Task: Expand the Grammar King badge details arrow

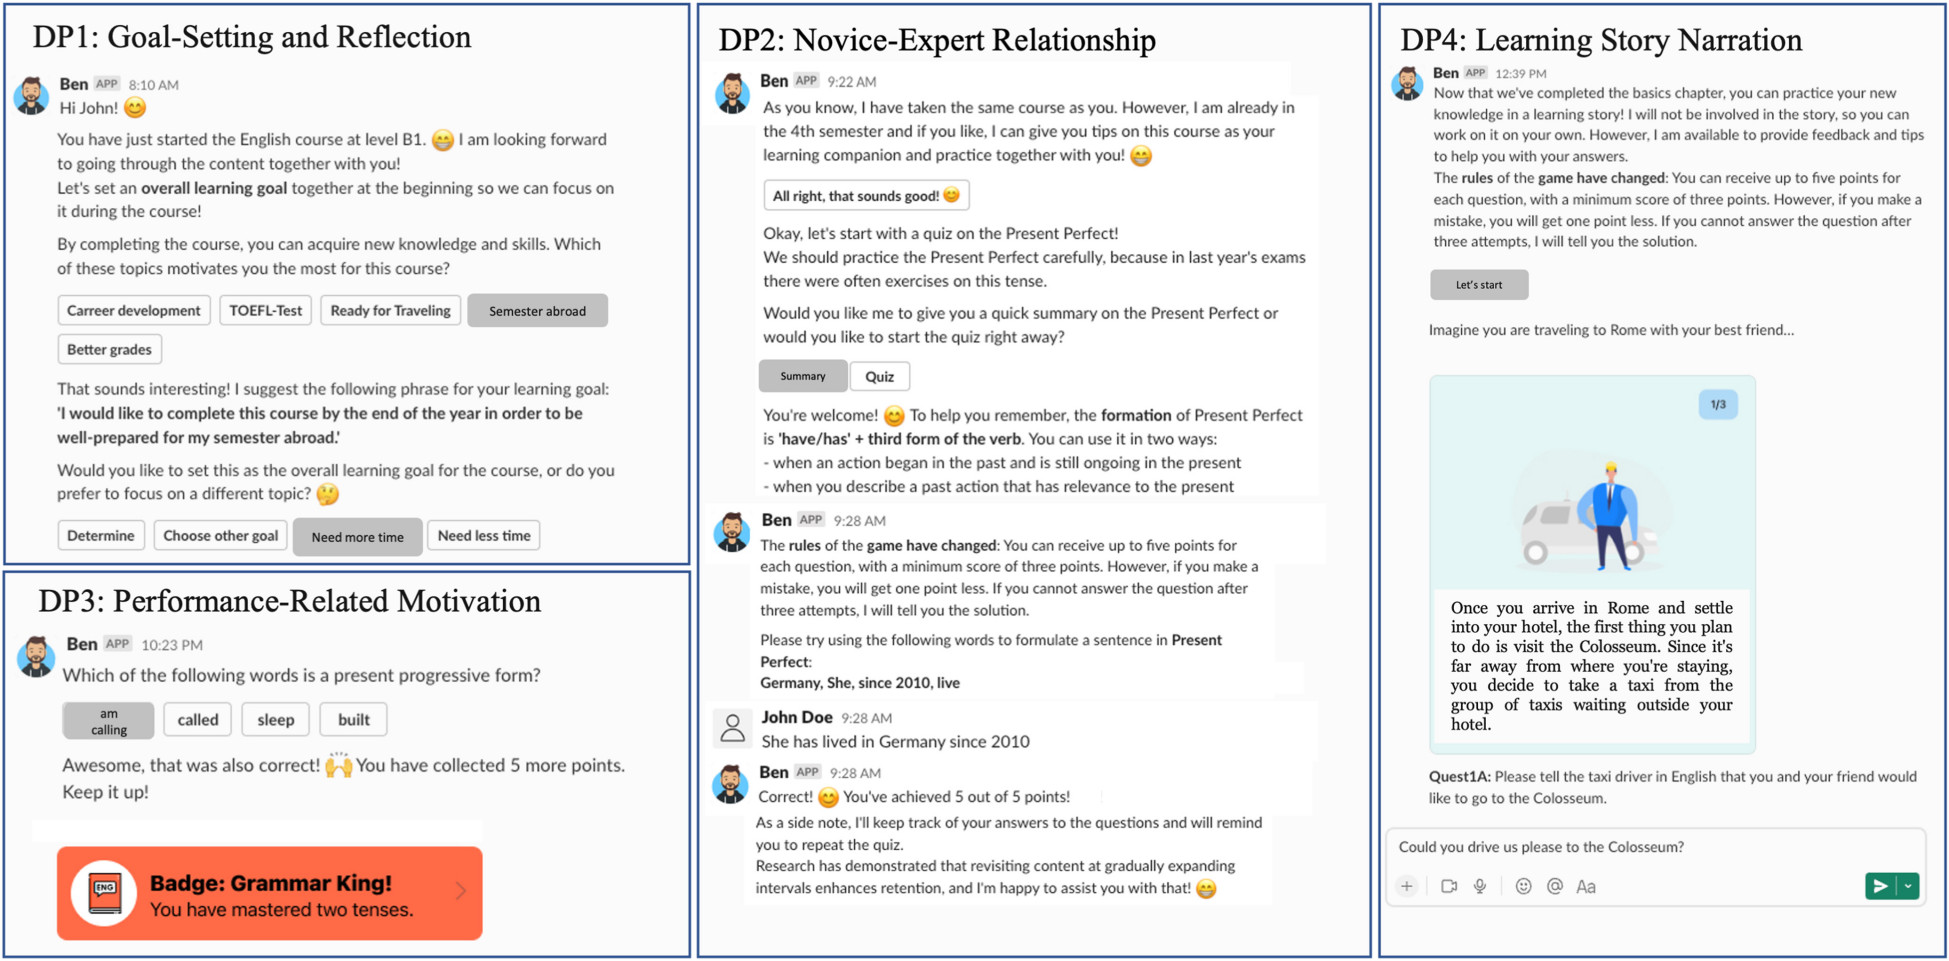Action: click(459, 892)
